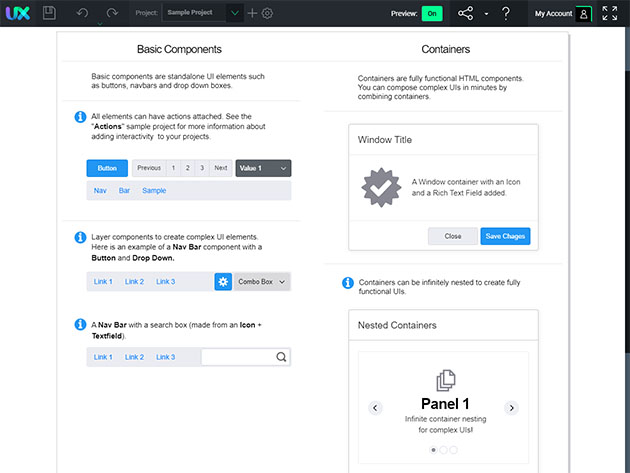Screen dimensions: 630x473
Task: Click the Save Changes button
Action: (505, 236)
